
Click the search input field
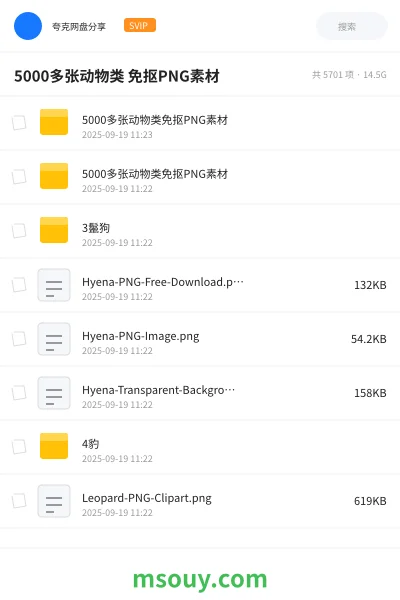coord(352,26)
